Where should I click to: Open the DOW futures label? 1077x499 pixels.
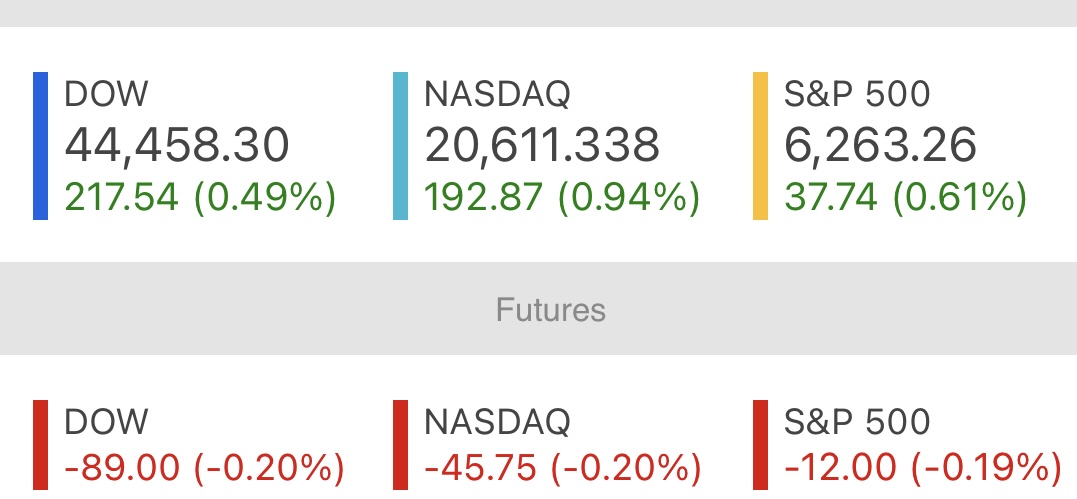pyautogui.click(x=106, y=422)
